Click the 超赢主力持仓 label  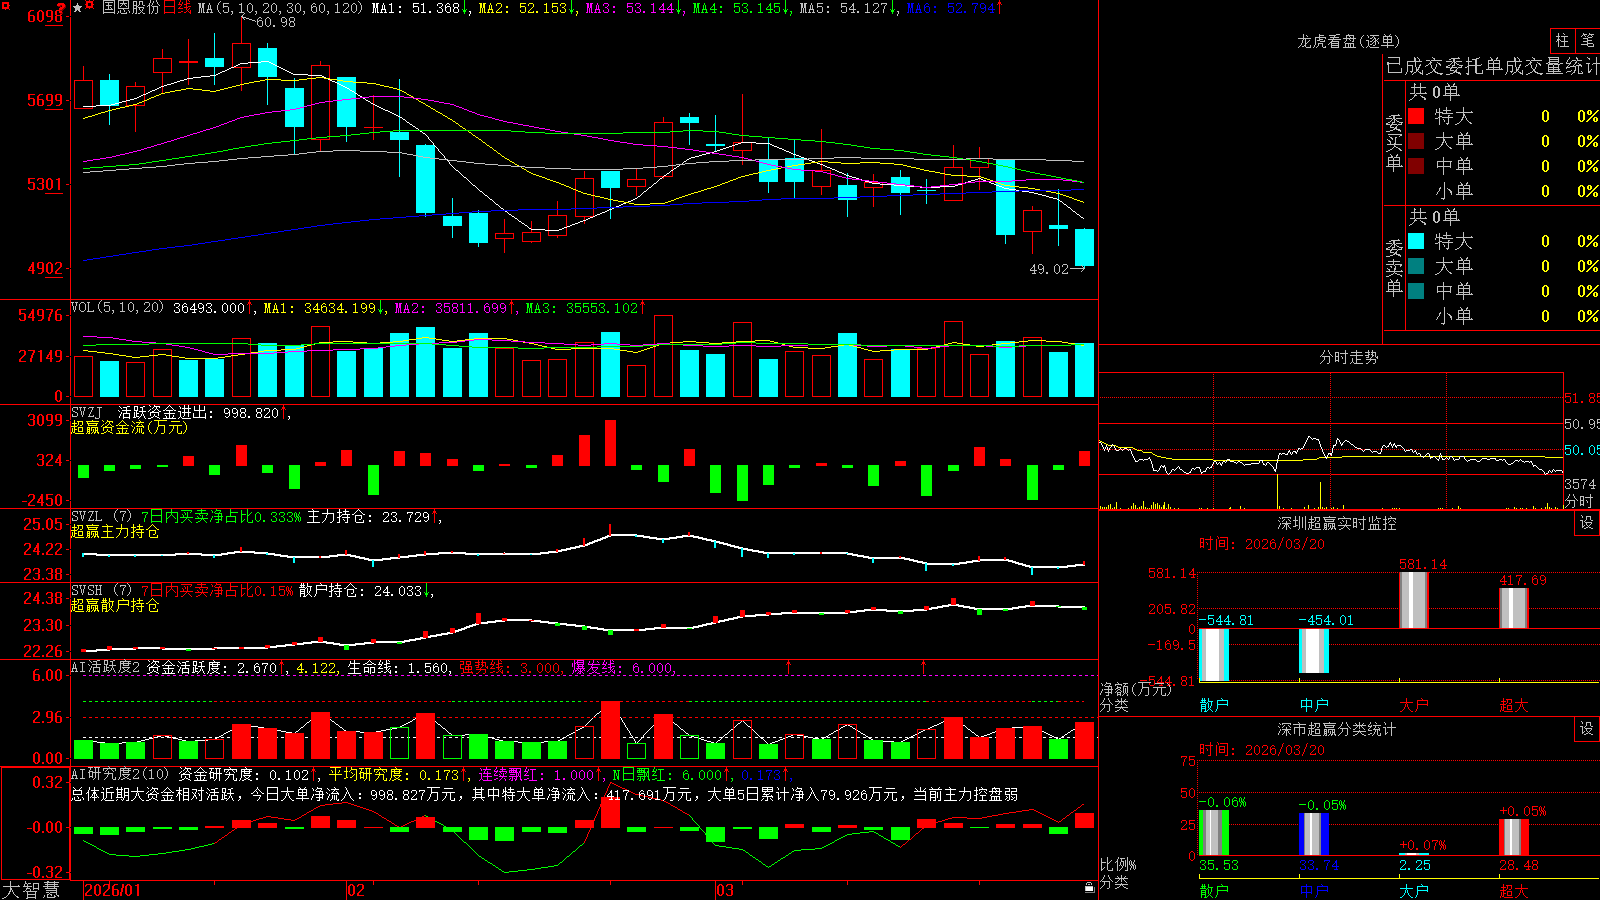coord(115,531)
